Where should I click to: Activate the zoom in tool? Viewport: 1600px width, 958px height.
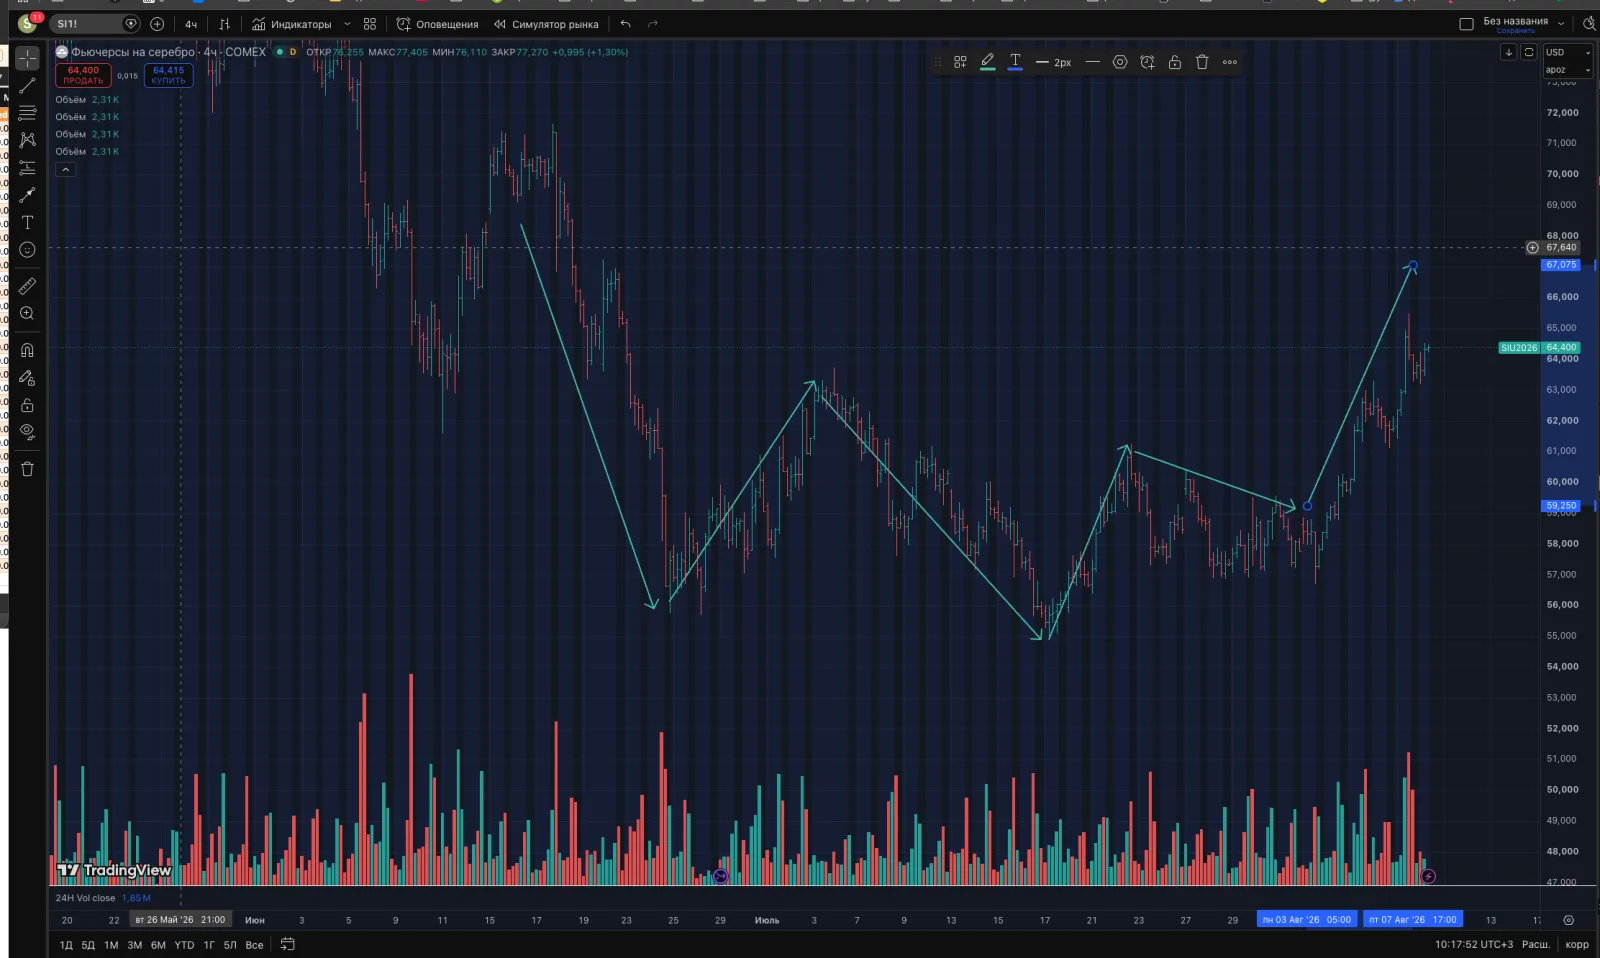(x=27, y=314)
